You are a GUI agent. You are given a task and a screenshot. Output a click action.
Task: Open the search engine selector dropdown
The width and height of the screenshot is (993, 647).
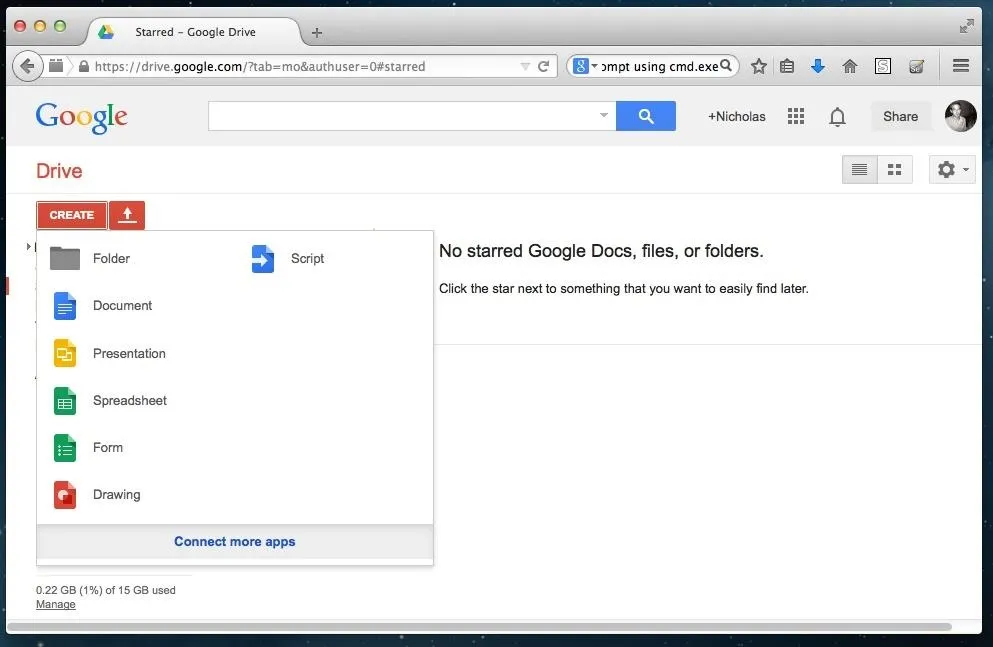point(585,66)
